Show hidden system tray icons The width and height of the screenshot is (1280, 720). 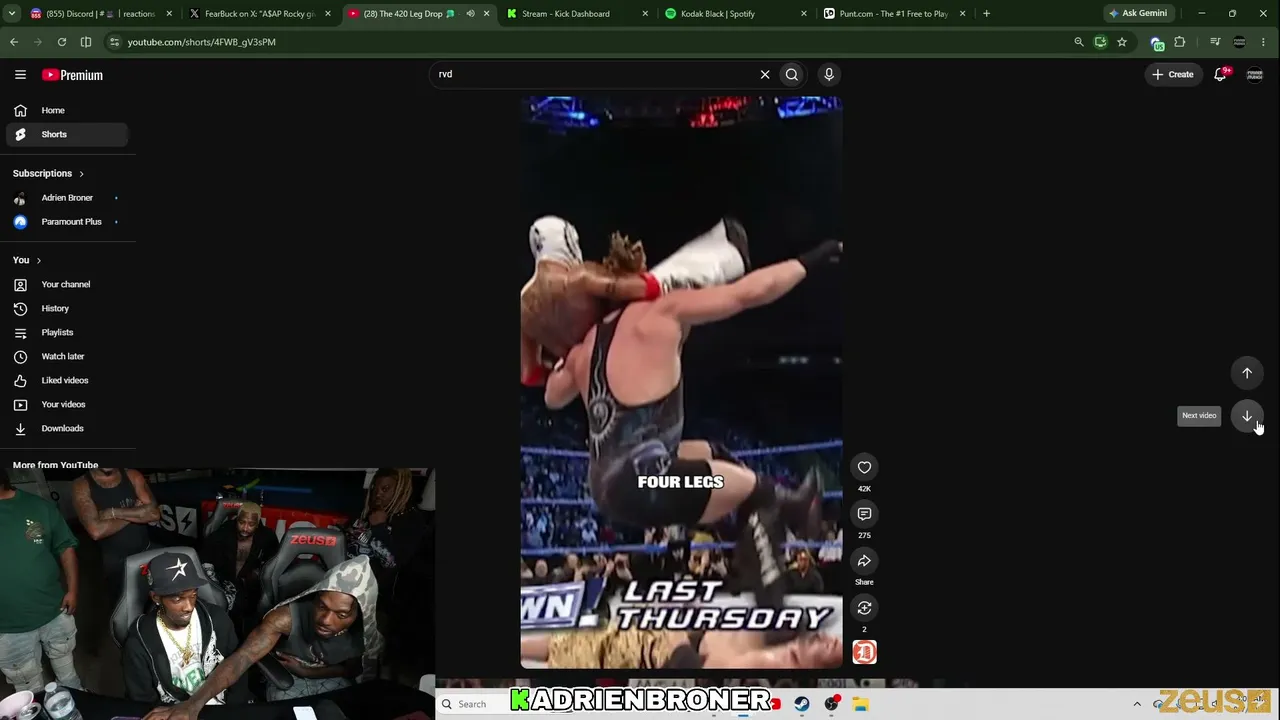click(x=1137, y=704)
